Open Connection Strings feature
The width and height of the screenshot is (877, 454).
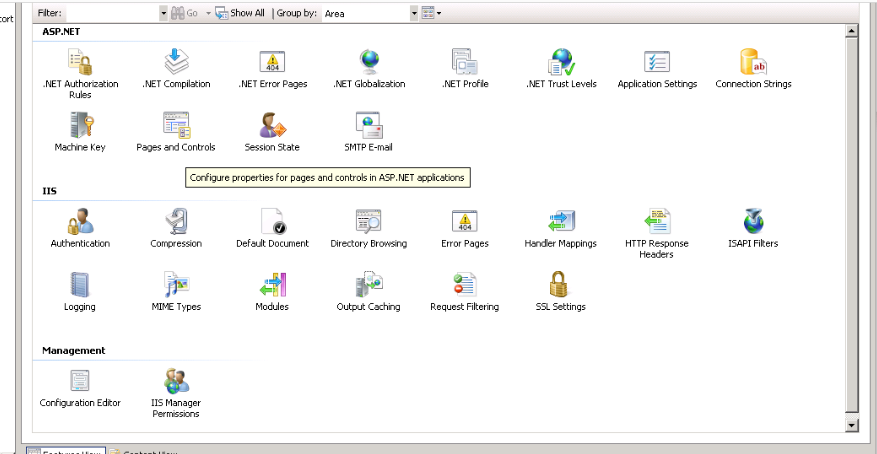coord(753,68)
